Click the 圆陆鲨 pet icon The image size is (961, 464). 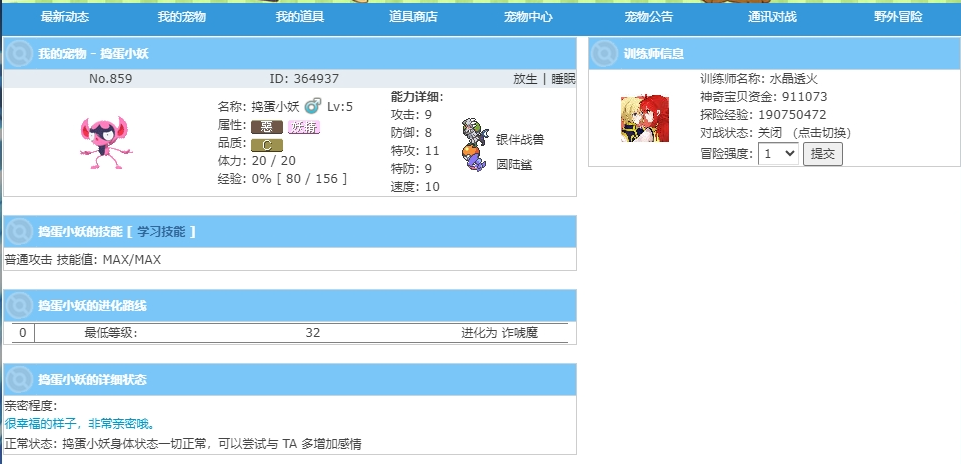(x=475, y=159)
